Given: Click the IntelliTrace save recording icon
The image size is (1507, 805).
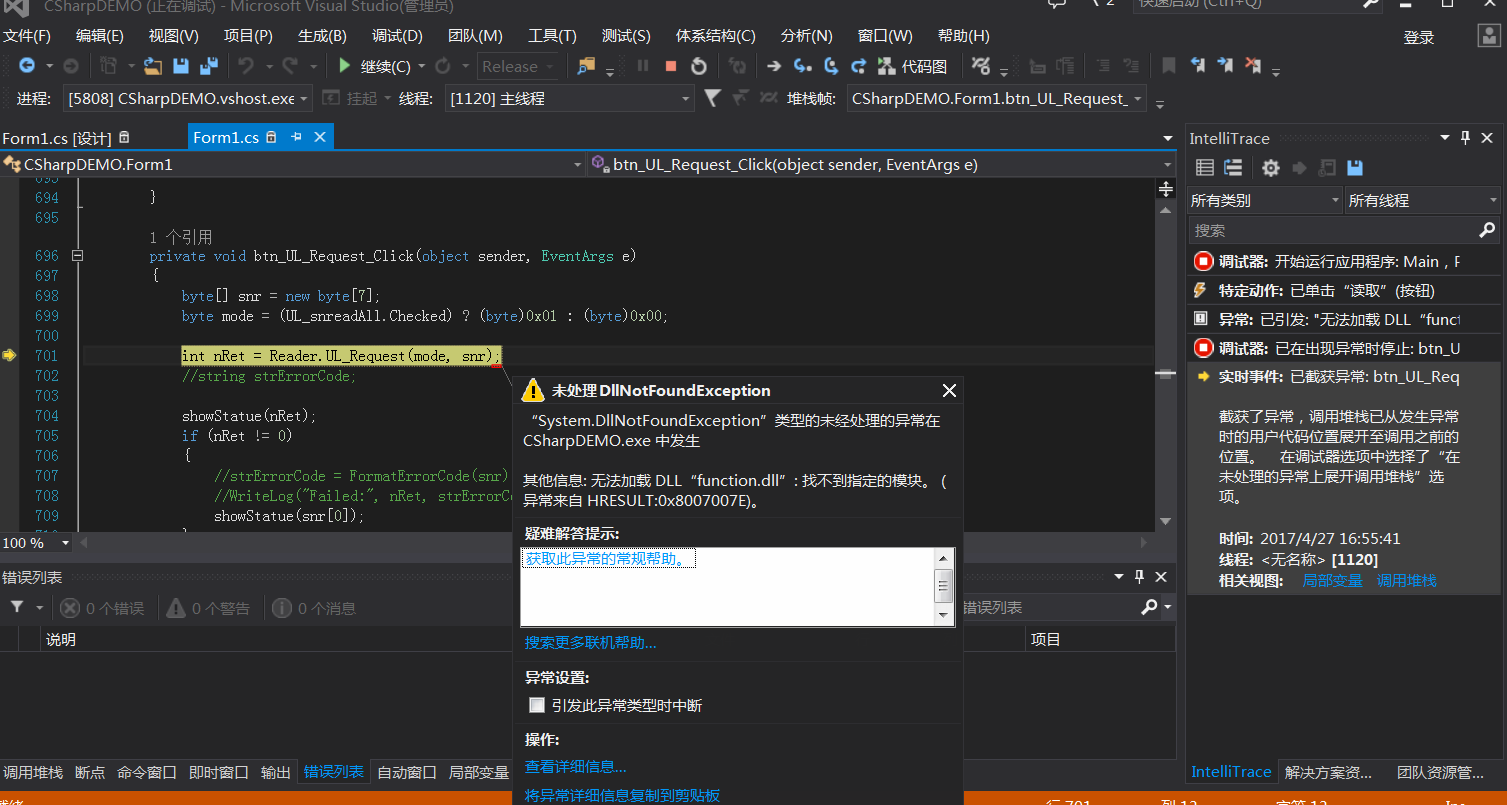Looking at the screenshot, I should click(x=1355, y=168).
